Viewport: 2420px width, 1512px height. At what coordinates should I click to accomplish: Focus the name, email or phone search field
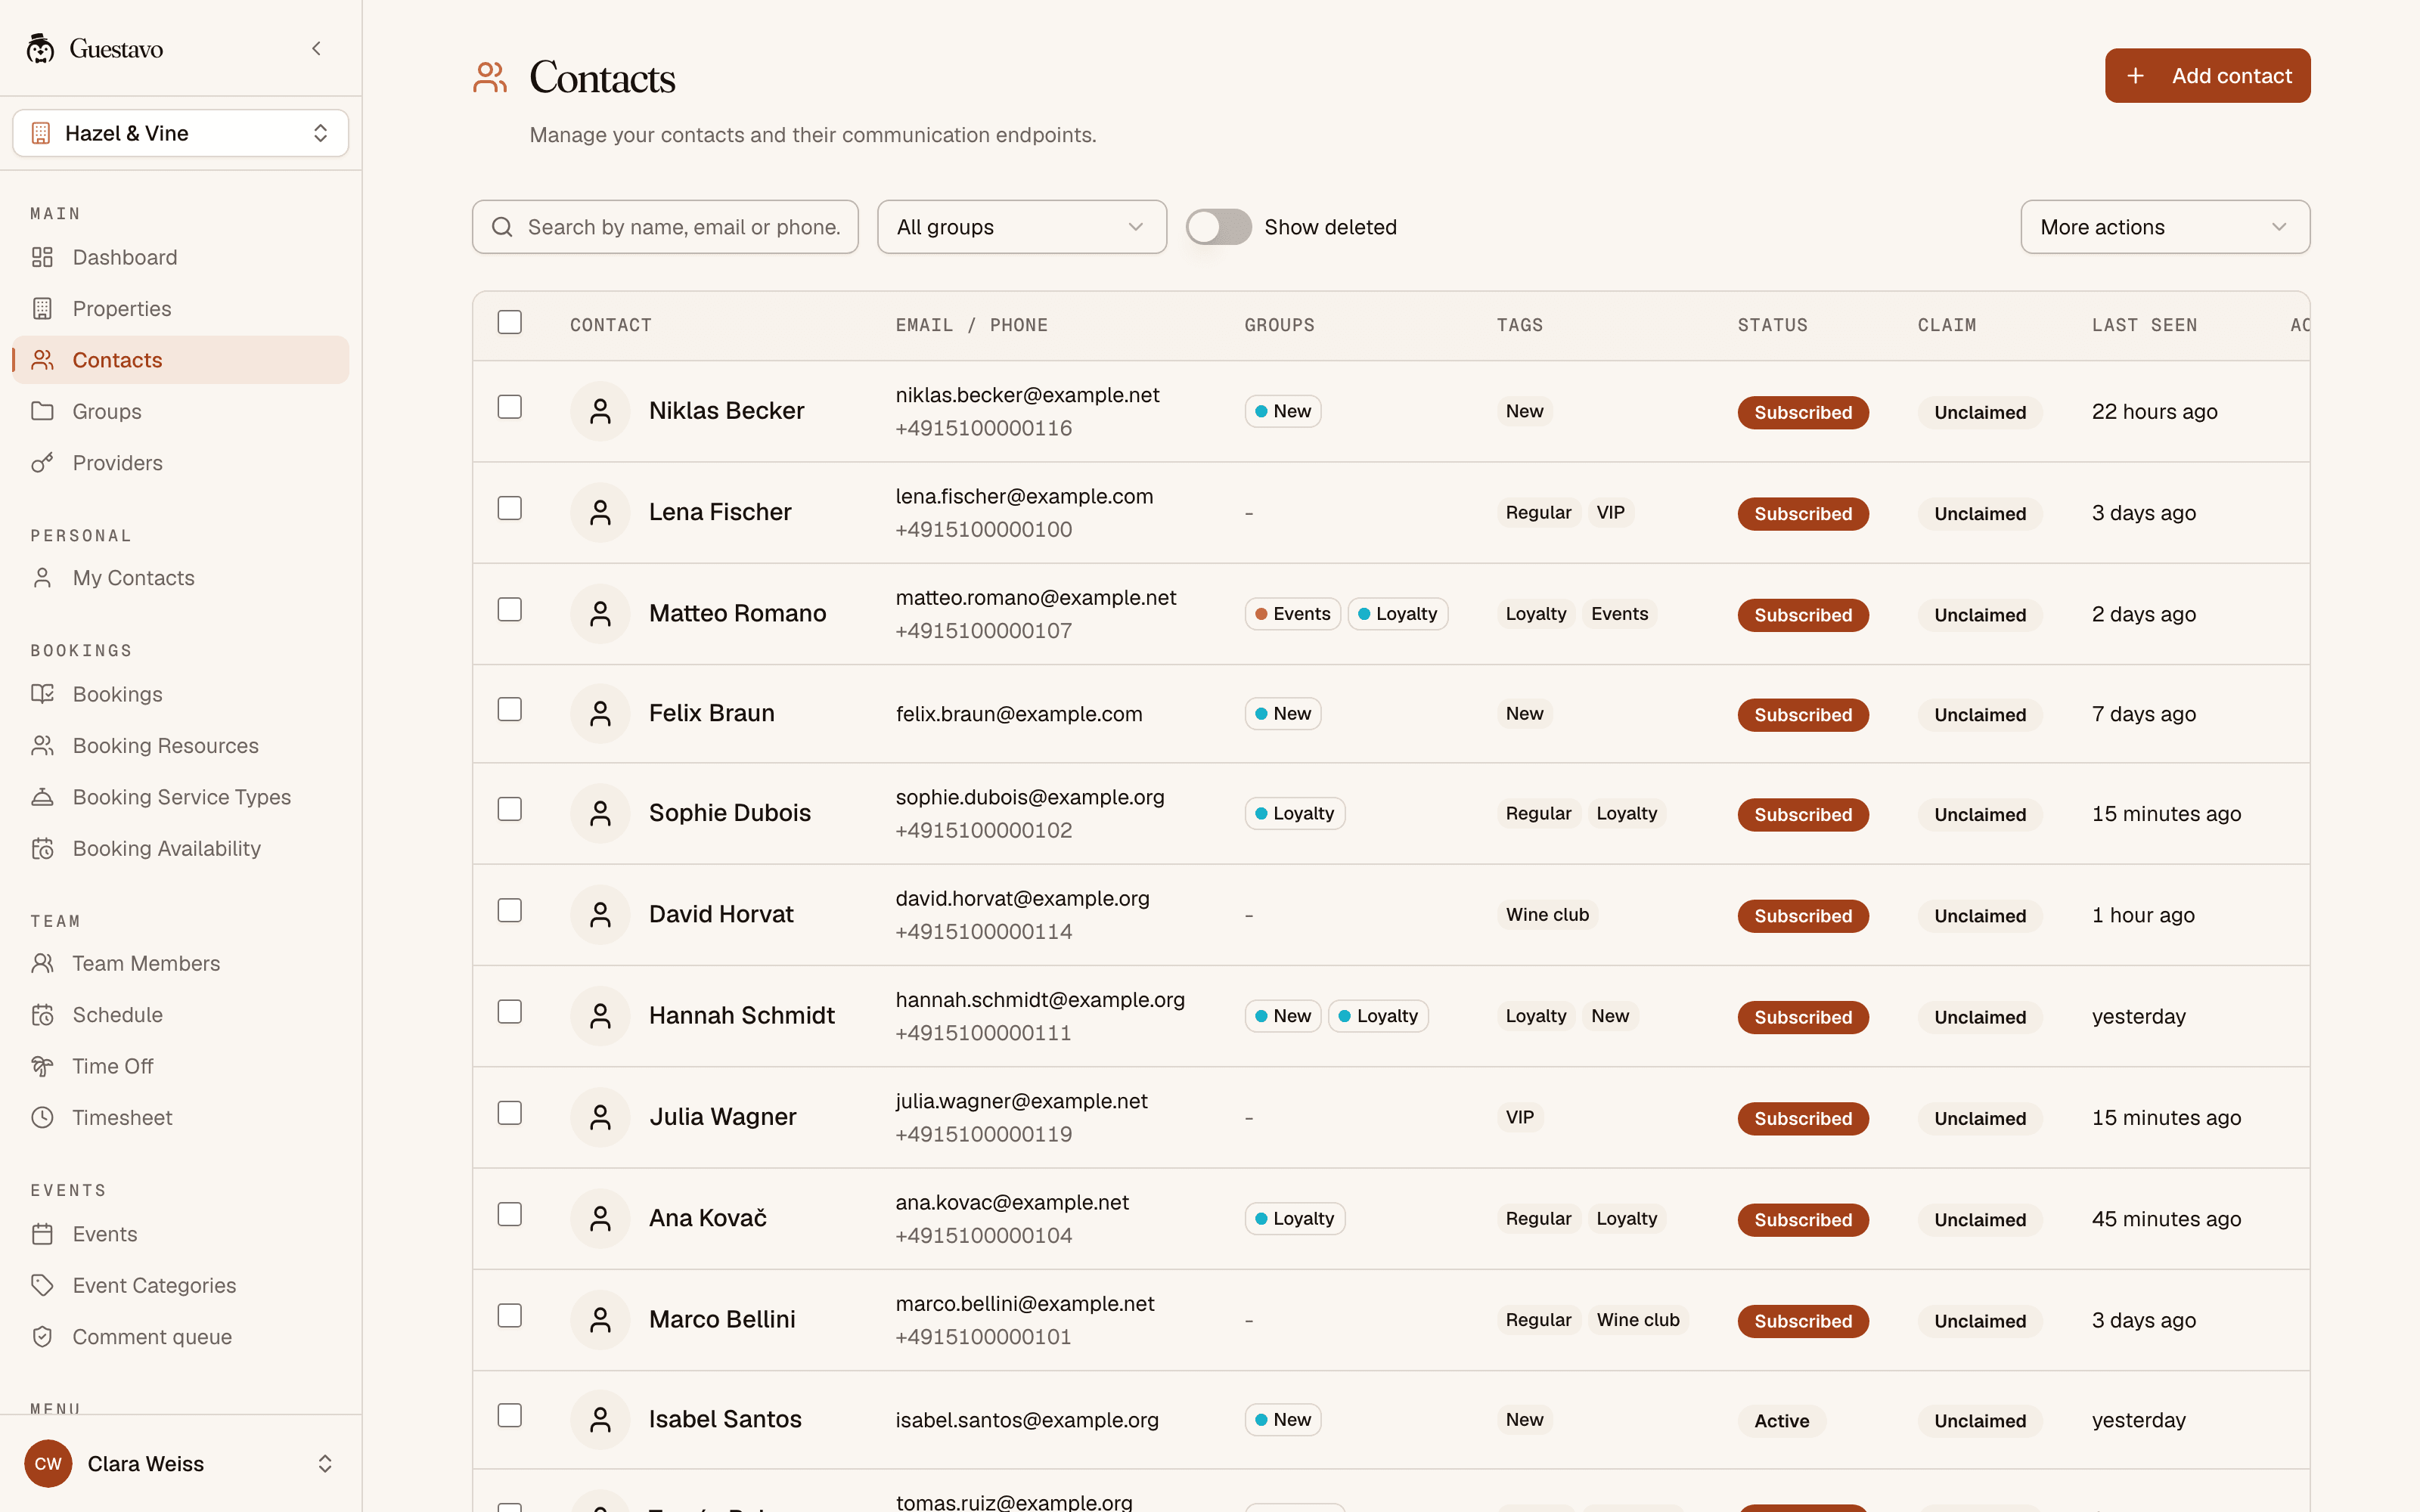[x=665, y=227]
